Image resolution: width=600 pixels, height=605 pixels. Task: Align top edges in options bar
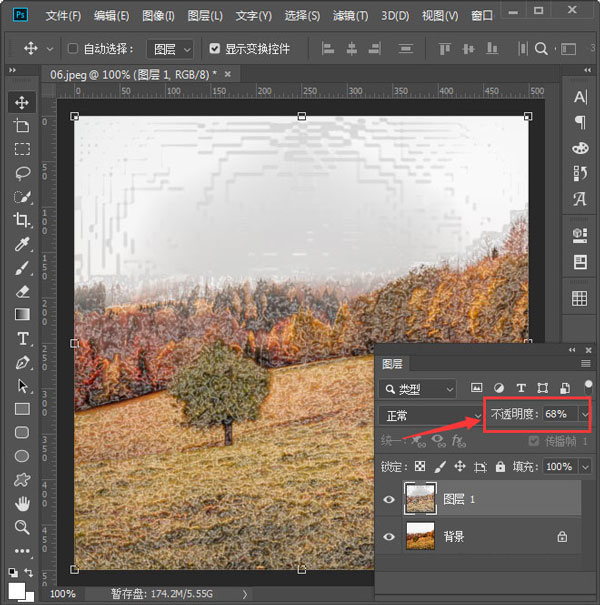pyautogui.click(x=445, y=49)
